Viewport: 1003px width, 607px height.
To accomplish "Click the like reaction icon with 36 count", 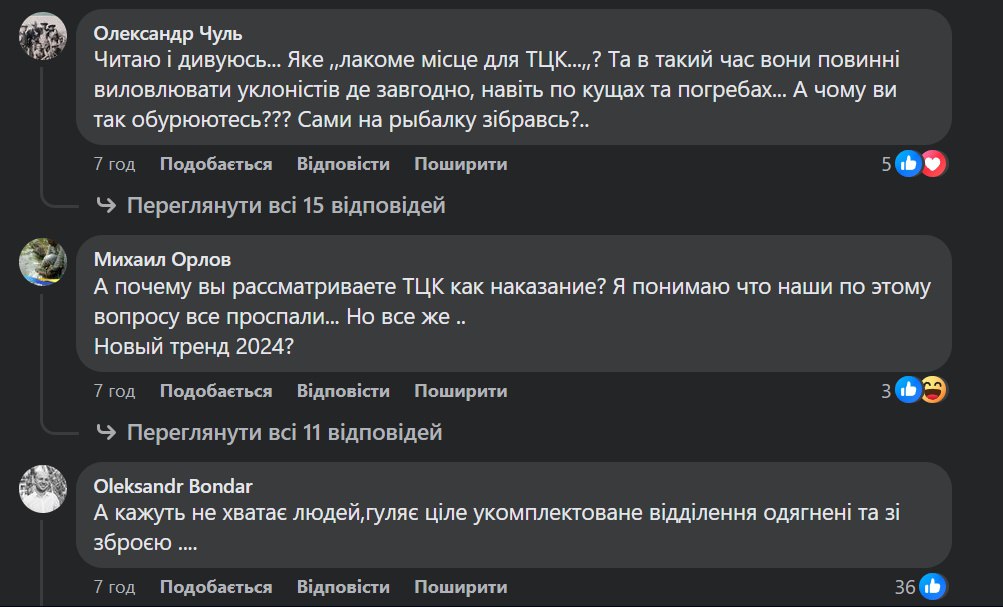I will [933, 587].
